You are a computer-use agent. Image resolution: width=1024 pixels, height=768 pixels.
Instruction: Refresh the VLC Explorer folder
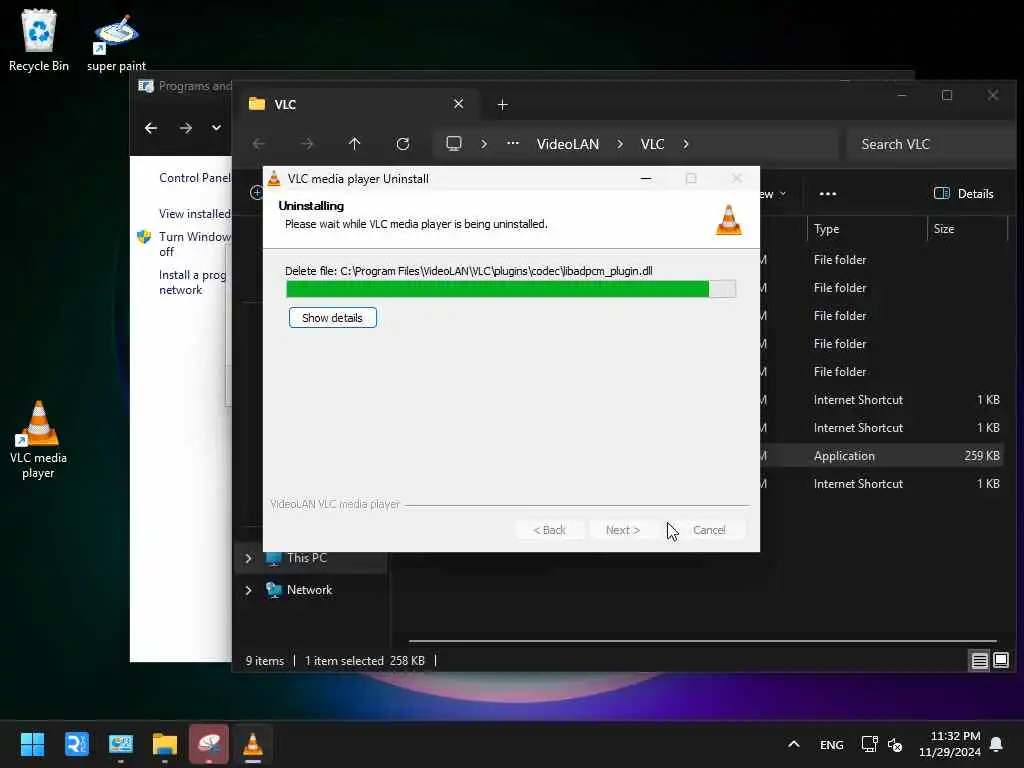coord(403,144)
